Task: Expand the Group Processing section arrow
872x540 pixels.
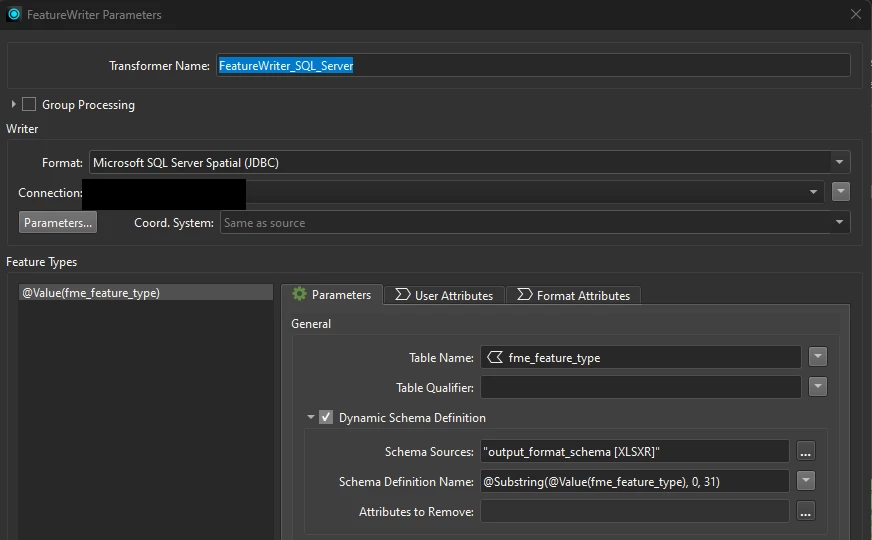Action: pos(13,104)
